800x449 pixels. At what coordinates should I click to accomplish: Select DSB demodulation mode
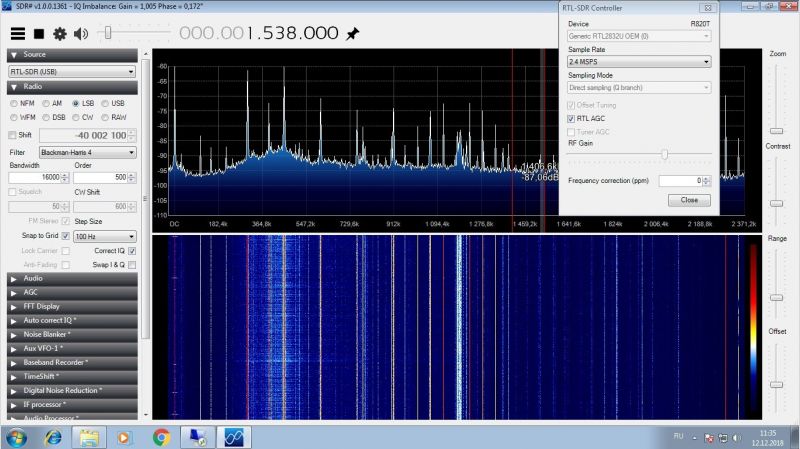(x=54, y=117)
